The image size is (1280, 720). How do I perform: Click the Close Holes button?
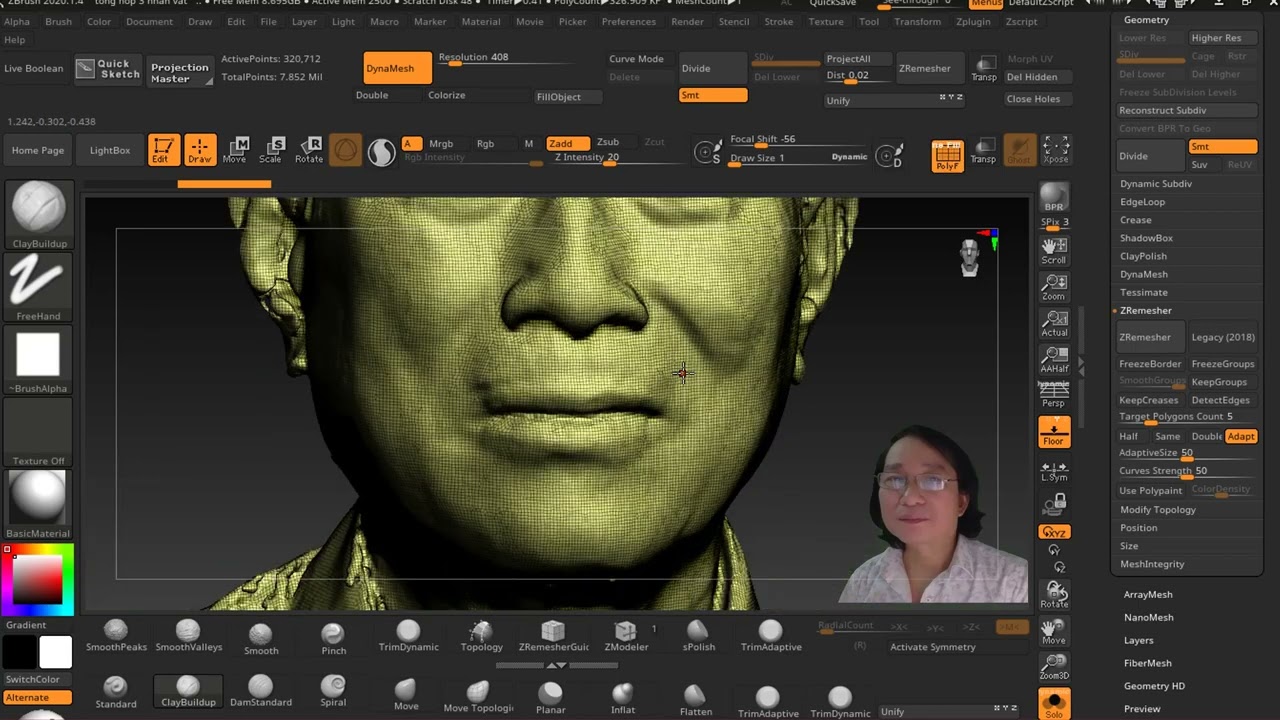pos(1033,99)
